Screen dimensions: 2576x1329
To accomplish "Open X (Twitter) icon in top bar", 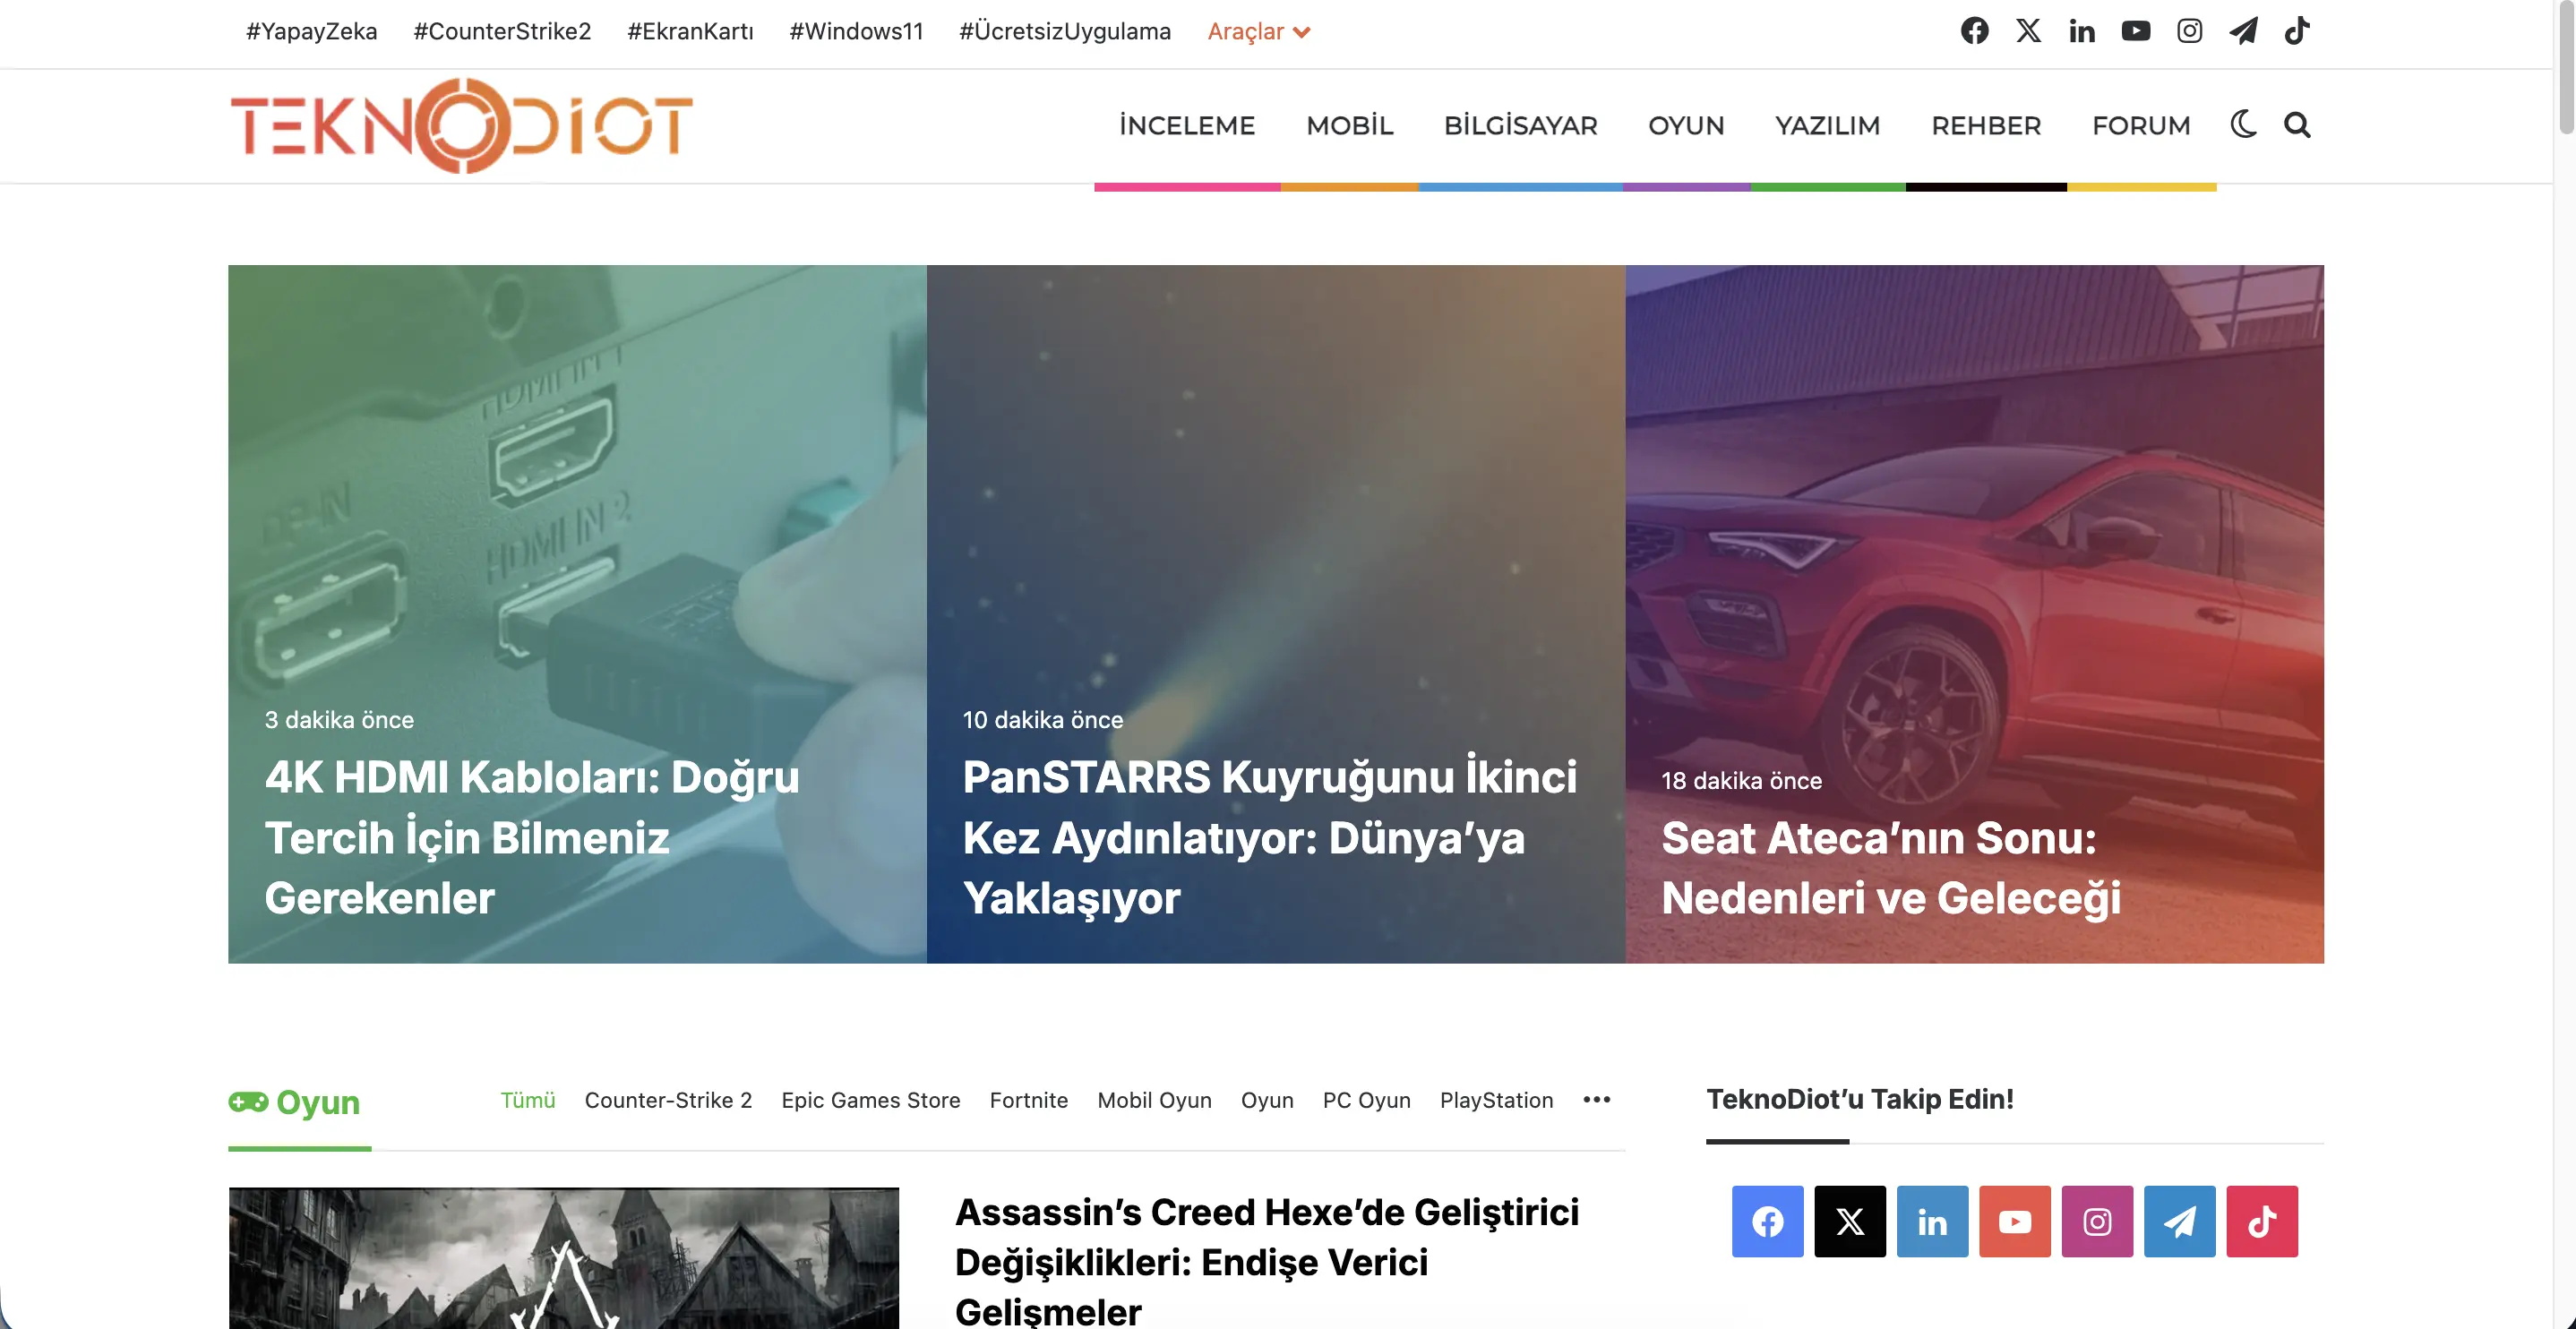I will [x=2028, y=31].
